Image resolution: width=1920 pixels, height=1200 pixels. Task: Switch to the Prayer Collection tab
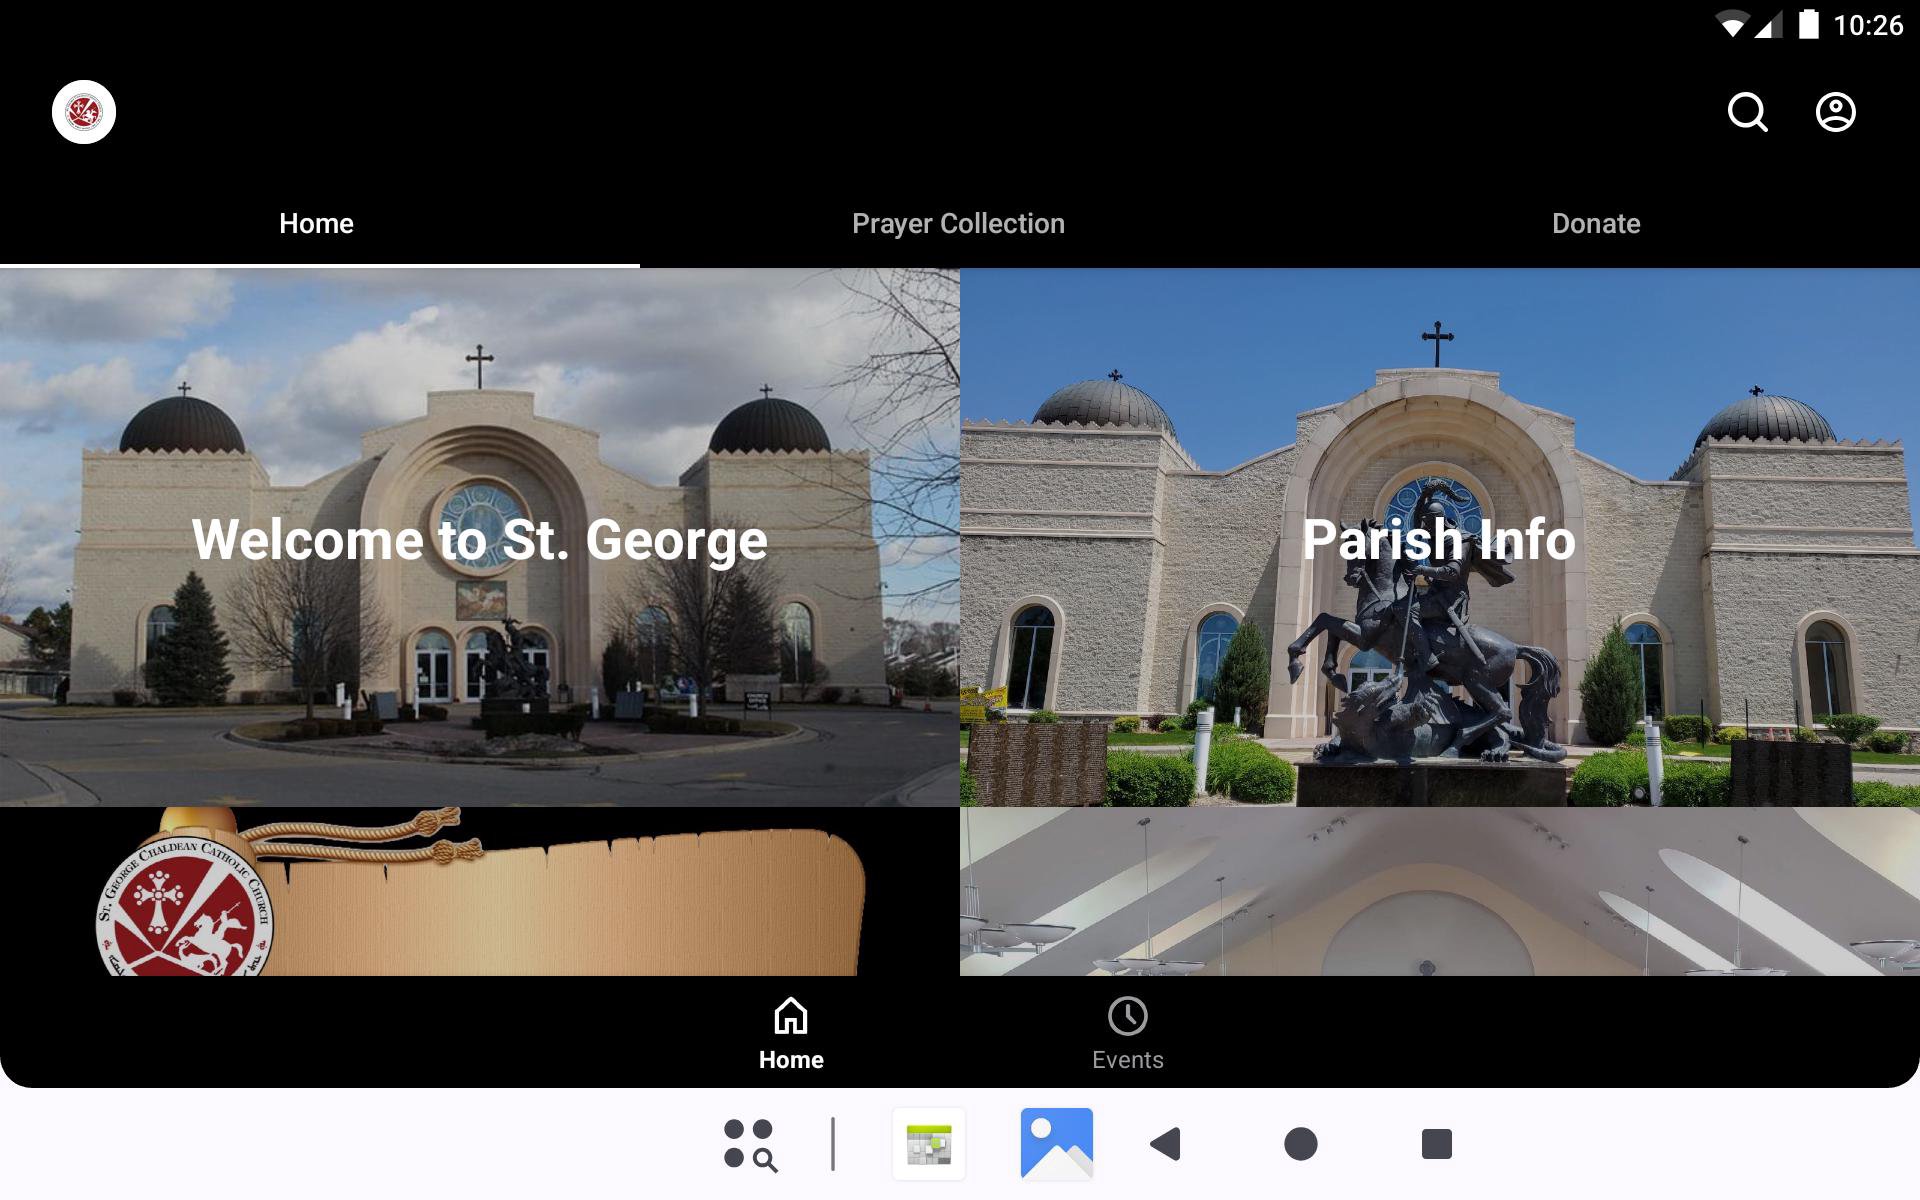click(958, 224)
